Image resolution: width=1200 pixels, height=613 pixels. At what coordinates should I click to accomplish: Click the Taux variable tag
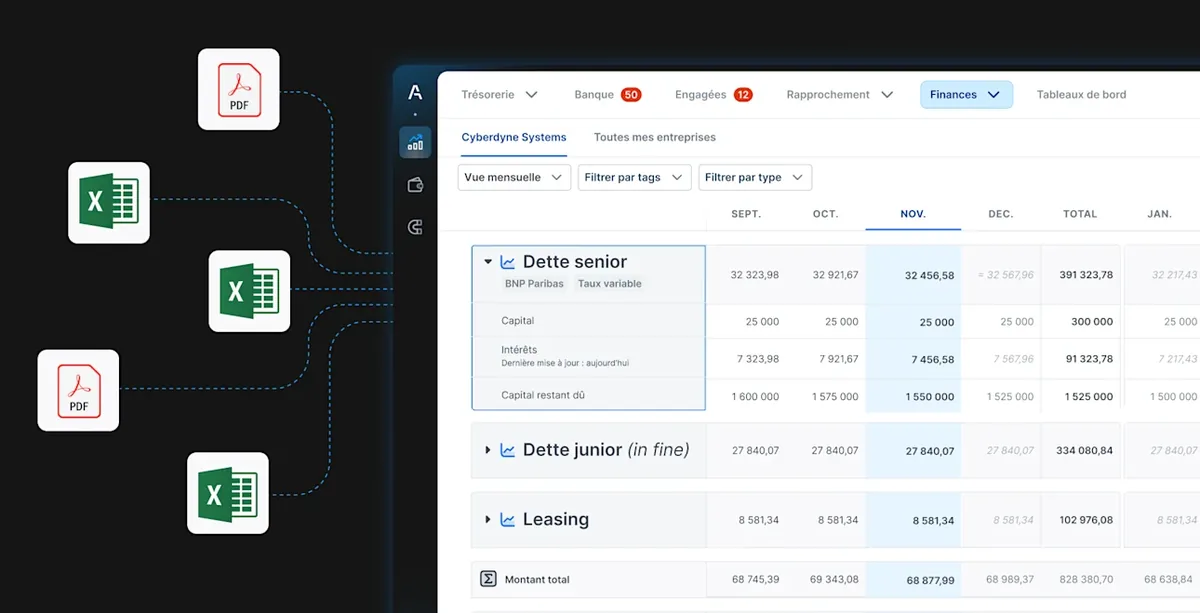point(610,284)
